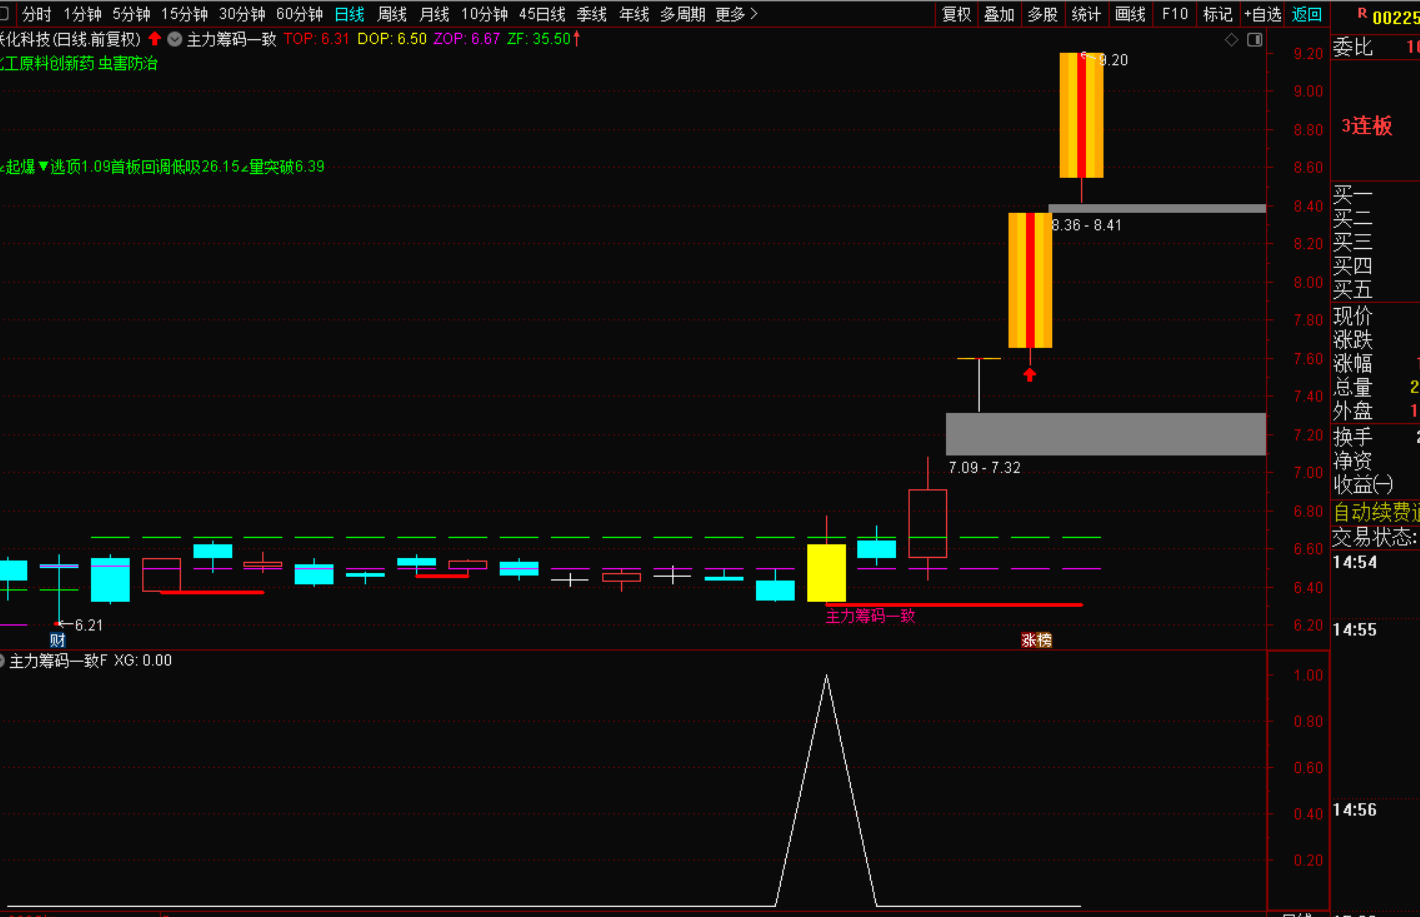This screenshot has width=1420, height=917.
Task: Switch to the 周线 weekly chart tab
Action: [392, 14]
